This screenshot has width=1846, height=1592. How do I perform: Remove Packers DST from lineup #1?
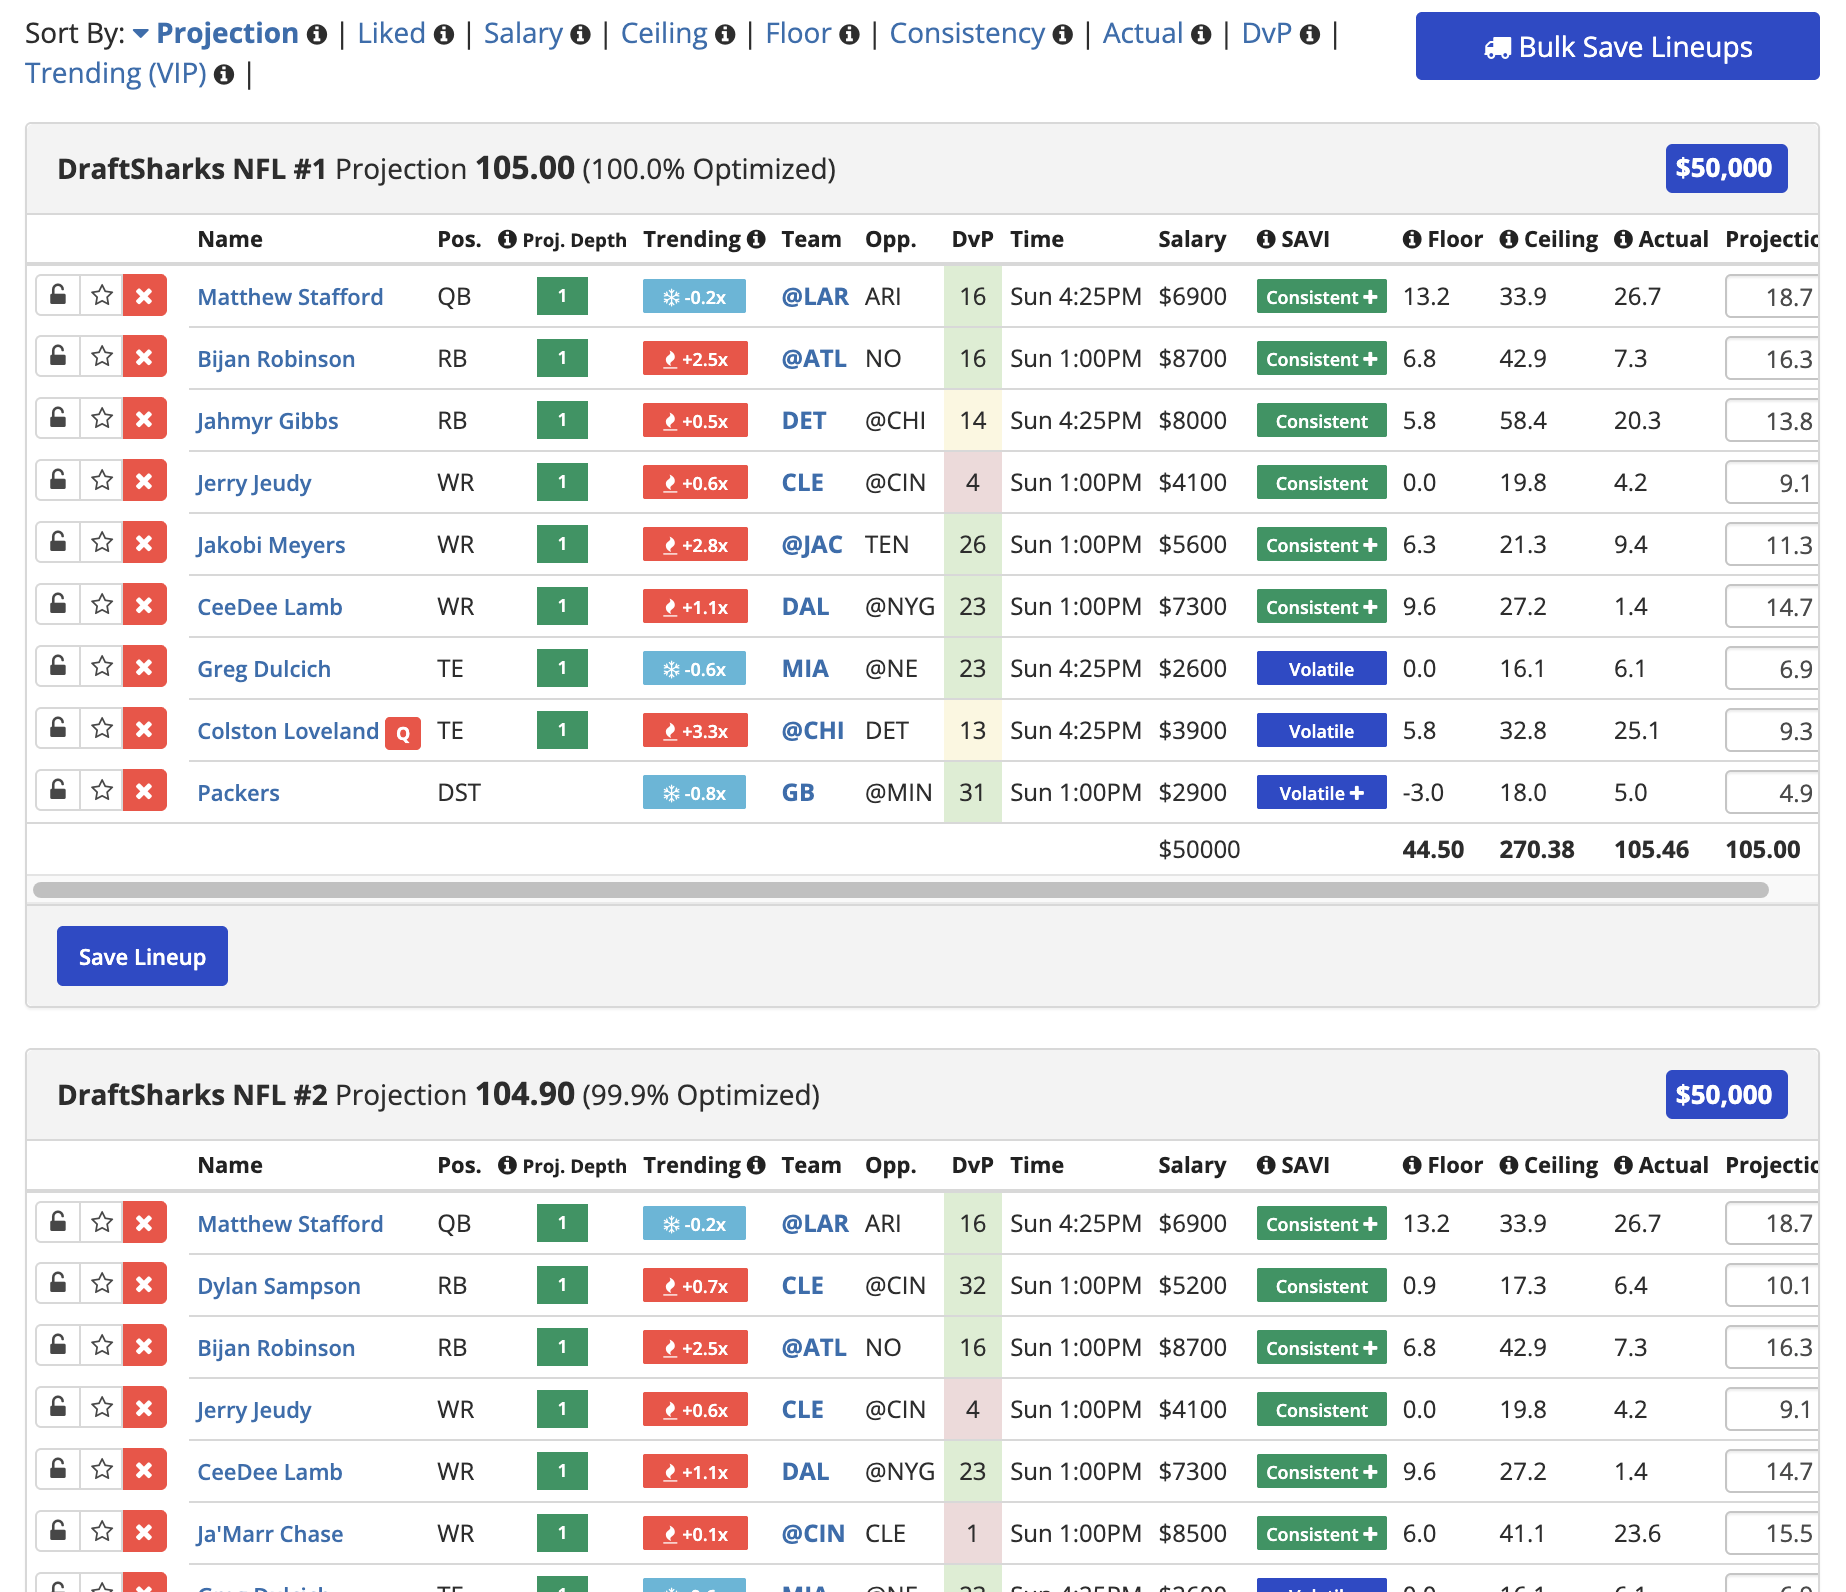click(x=144, y=792)
